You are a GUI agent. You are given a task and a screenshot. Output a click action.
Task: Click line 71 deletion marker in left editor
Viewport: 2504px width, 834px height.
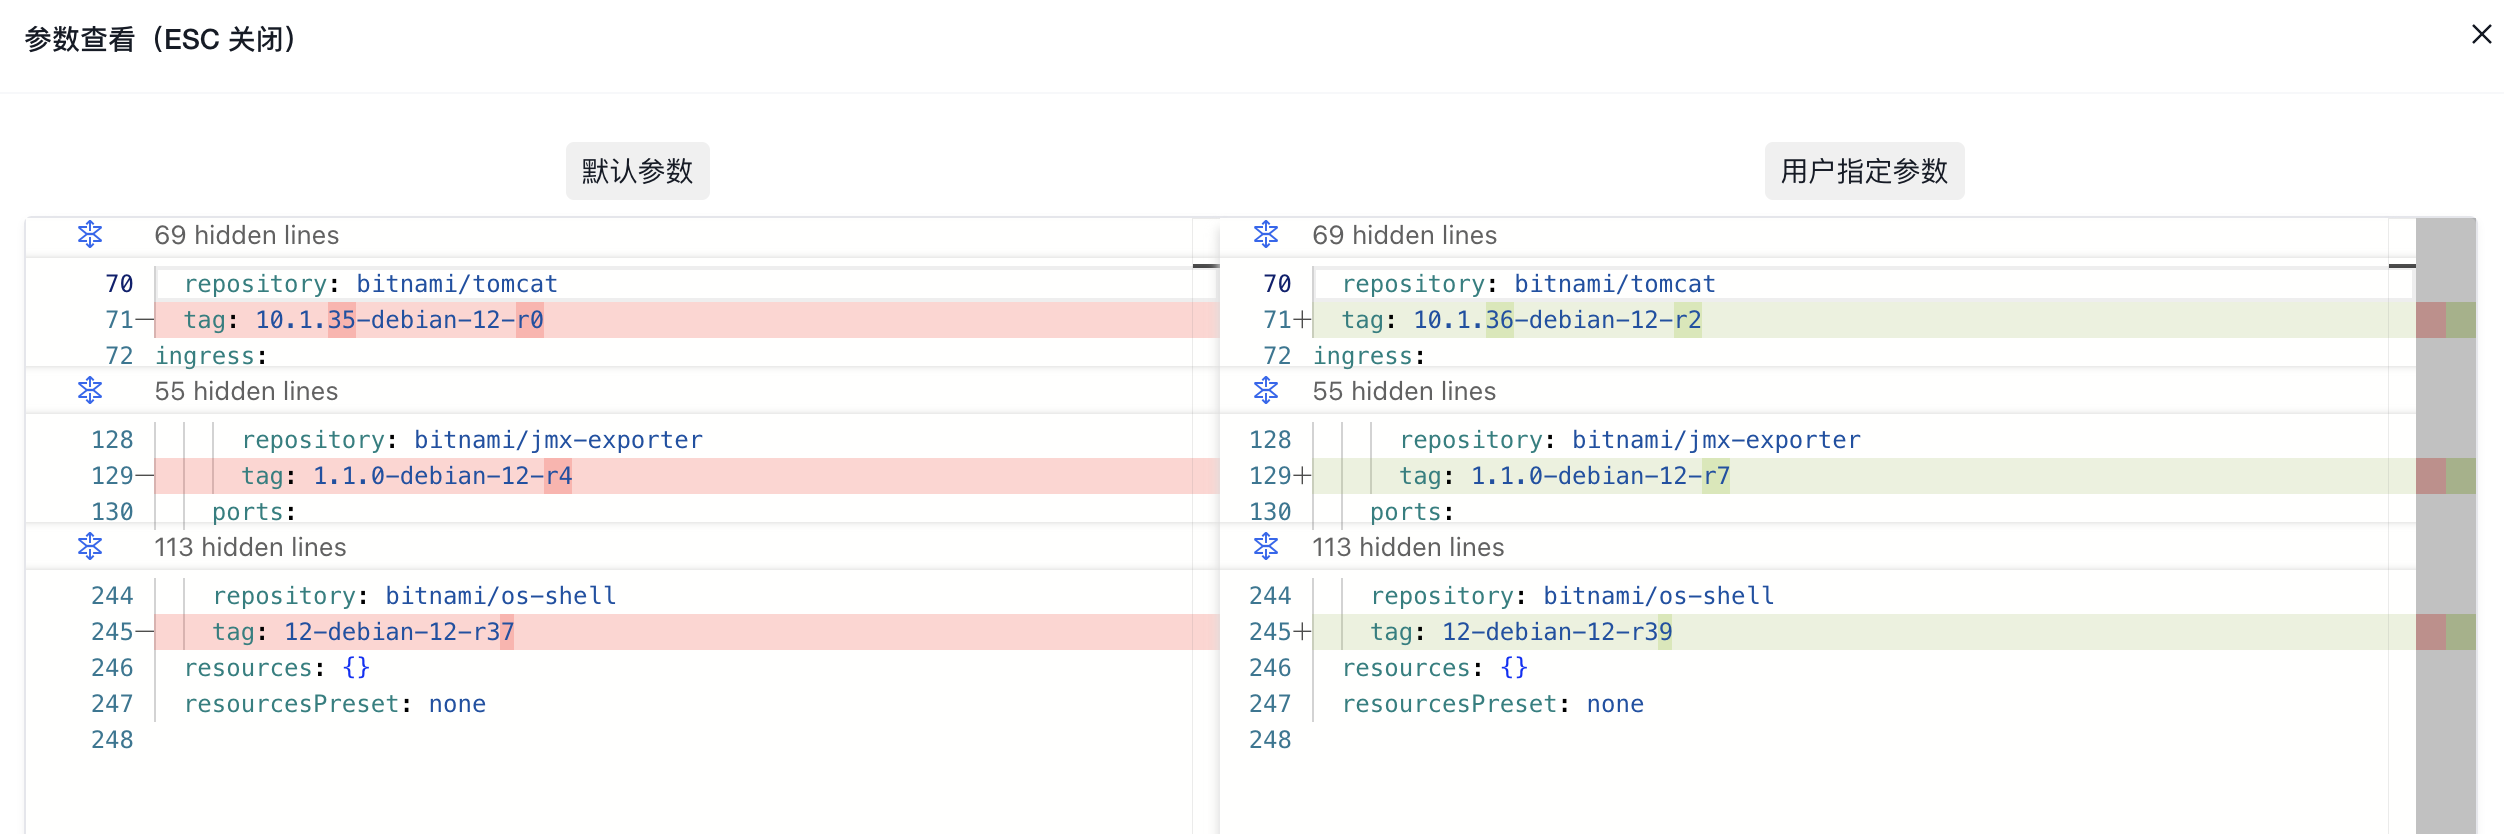coord(145,320)
